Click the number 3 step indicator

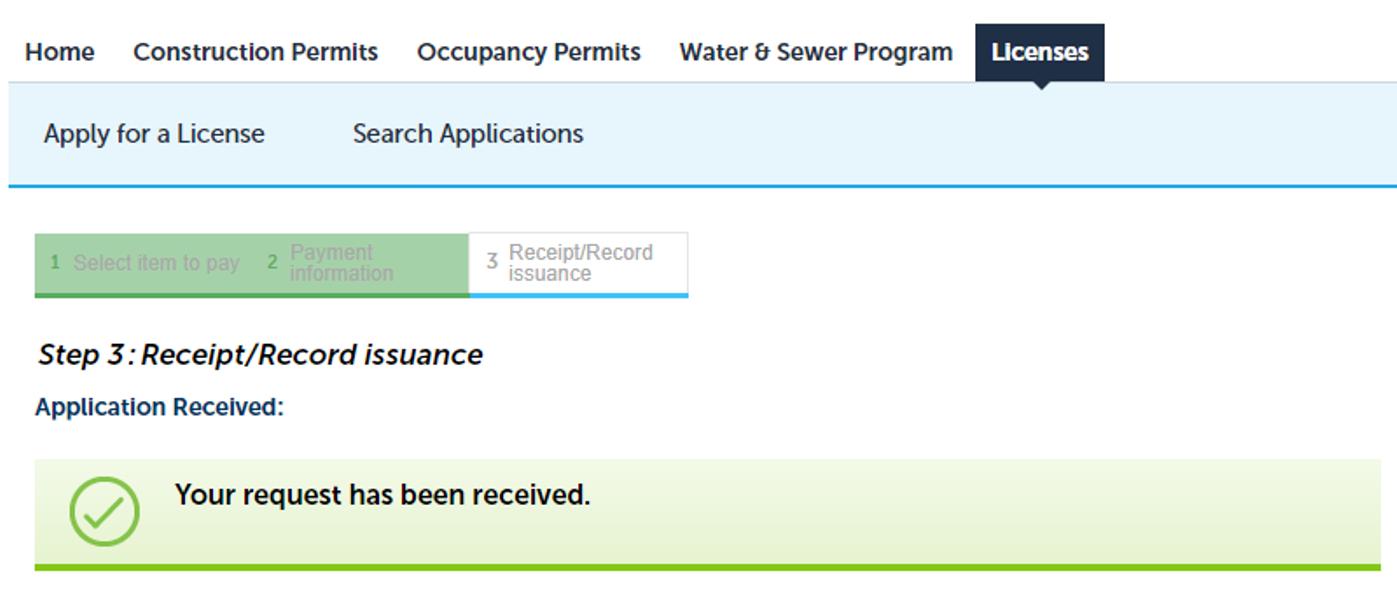(x=492, y=262)
